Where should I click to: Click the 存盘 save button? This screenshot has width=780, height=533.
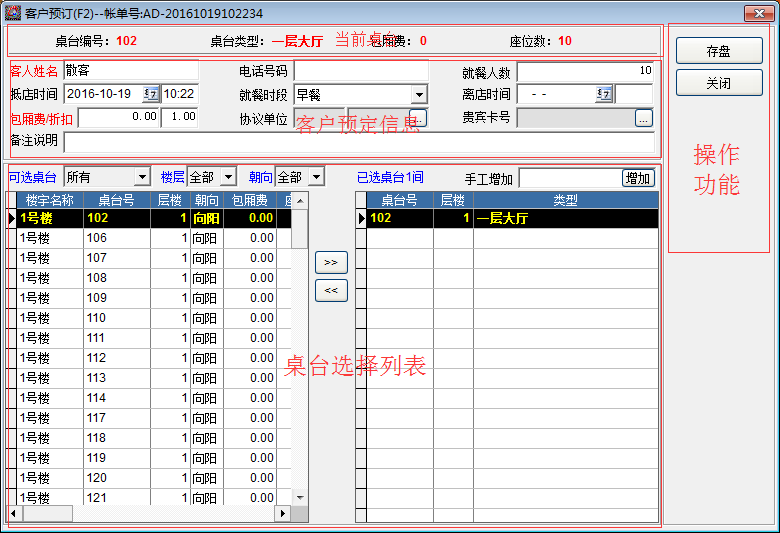[x=718, y=51]
